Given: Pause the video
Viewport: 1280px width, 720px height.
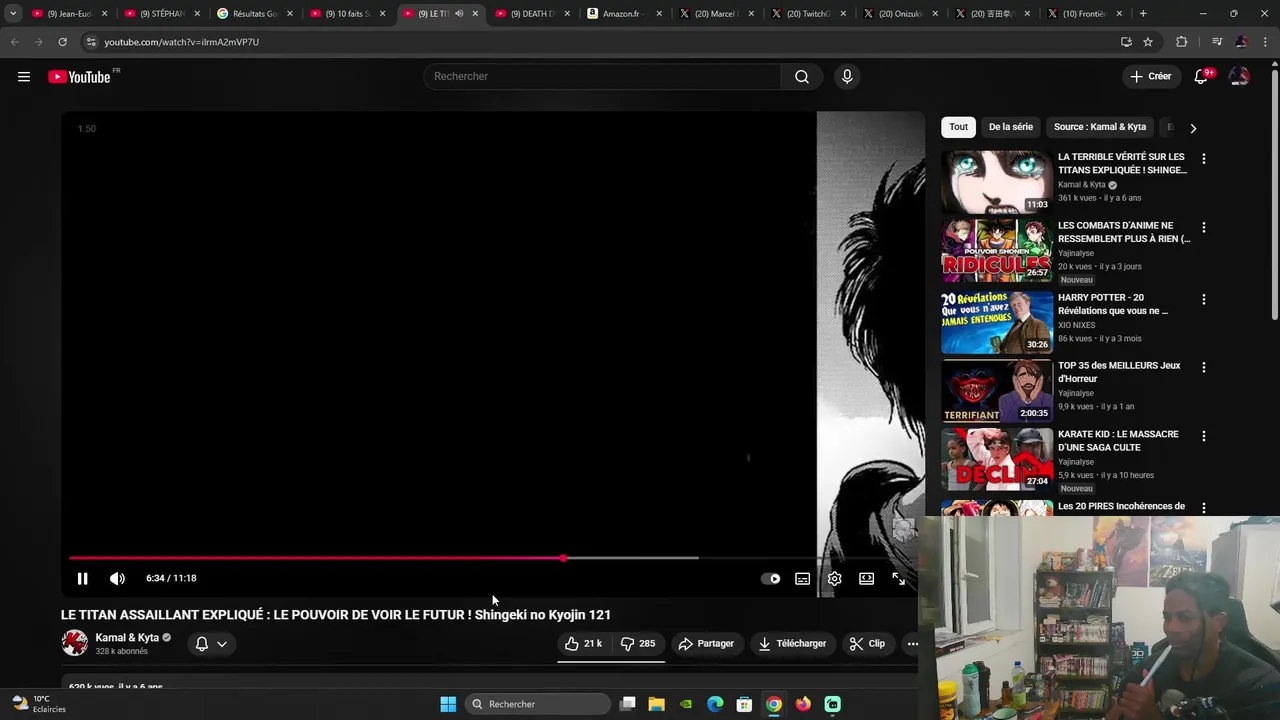Looking at the screenshot, I should (83, 578).
